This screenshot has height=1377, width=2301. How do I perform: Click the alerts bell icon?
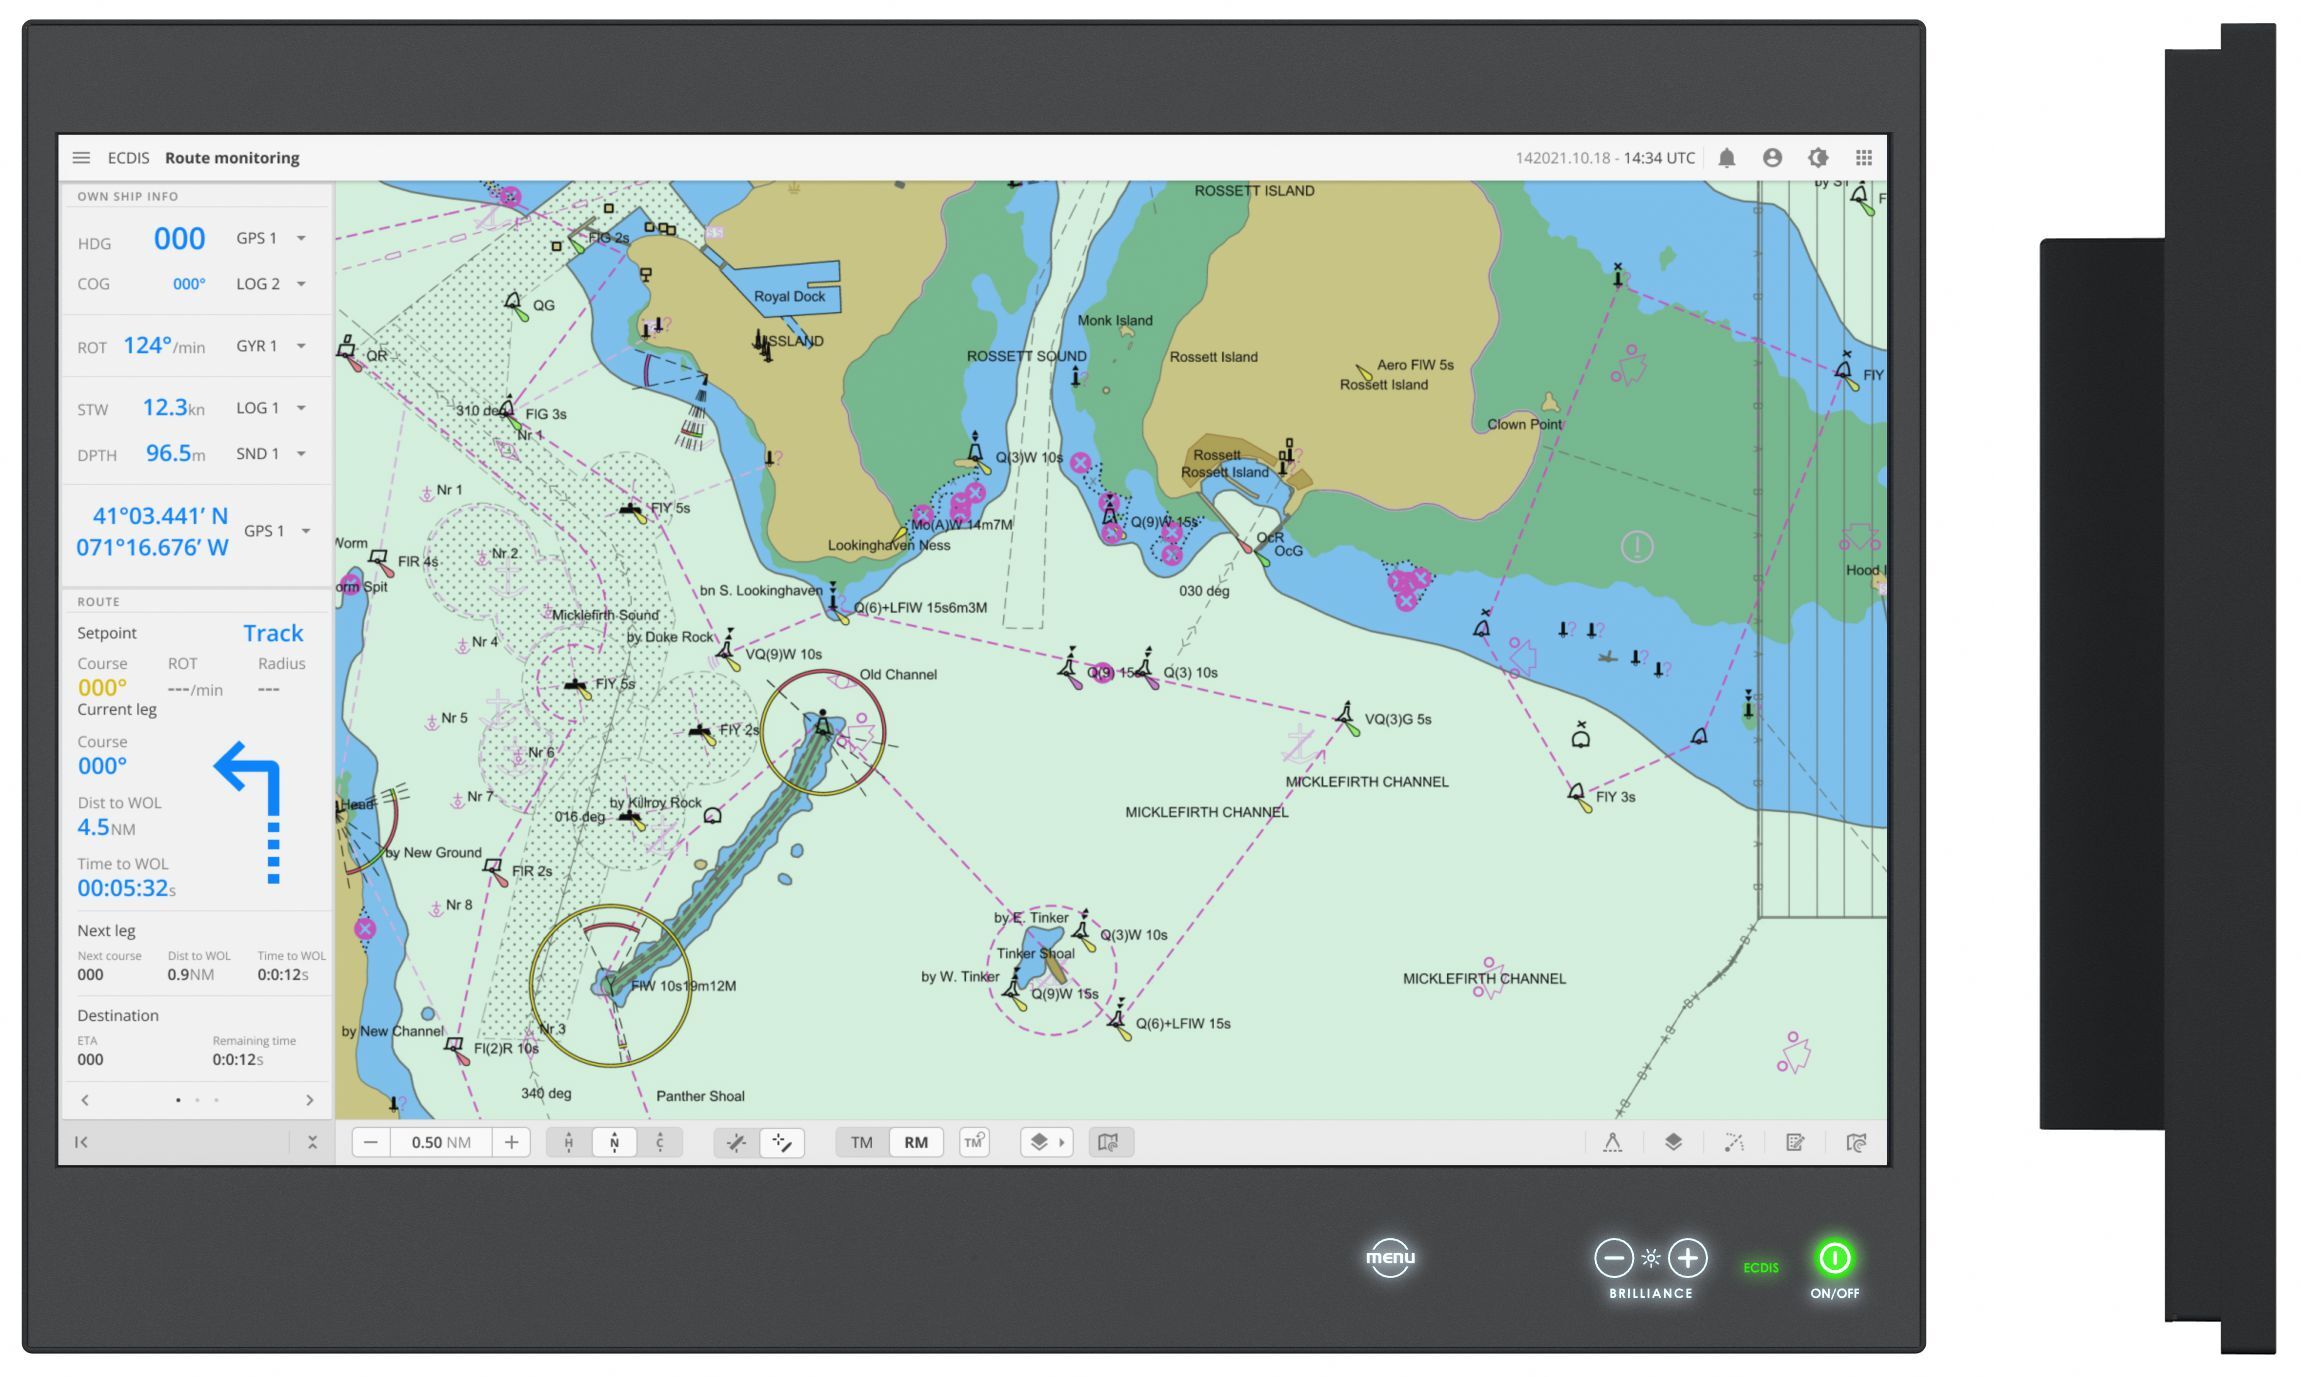tap(1726, 158)
